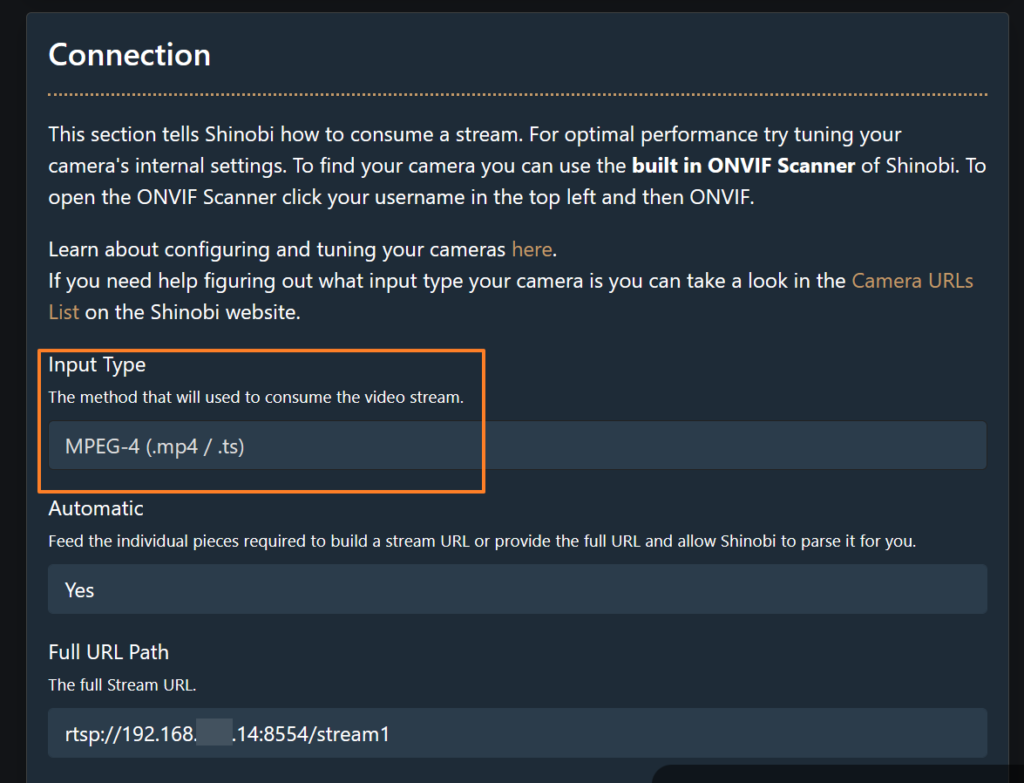Click into the Full URL Path field

pos(517,733)
